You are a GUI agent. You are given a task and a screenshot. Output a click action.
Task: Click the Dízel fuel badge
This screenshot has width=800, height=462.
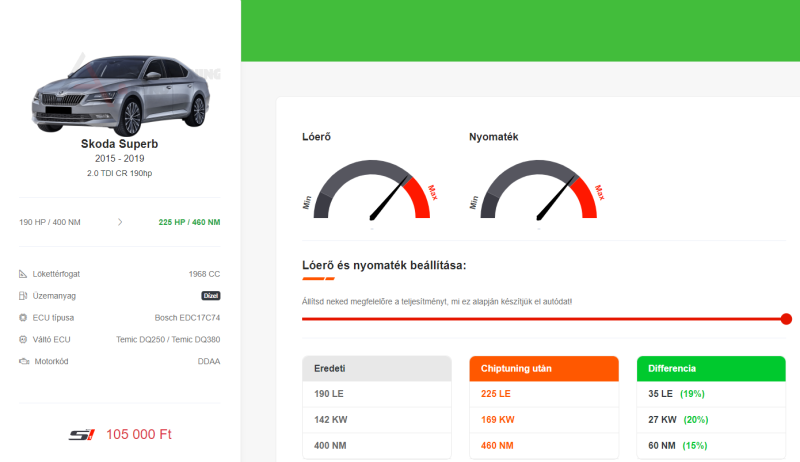coord(211,296)
